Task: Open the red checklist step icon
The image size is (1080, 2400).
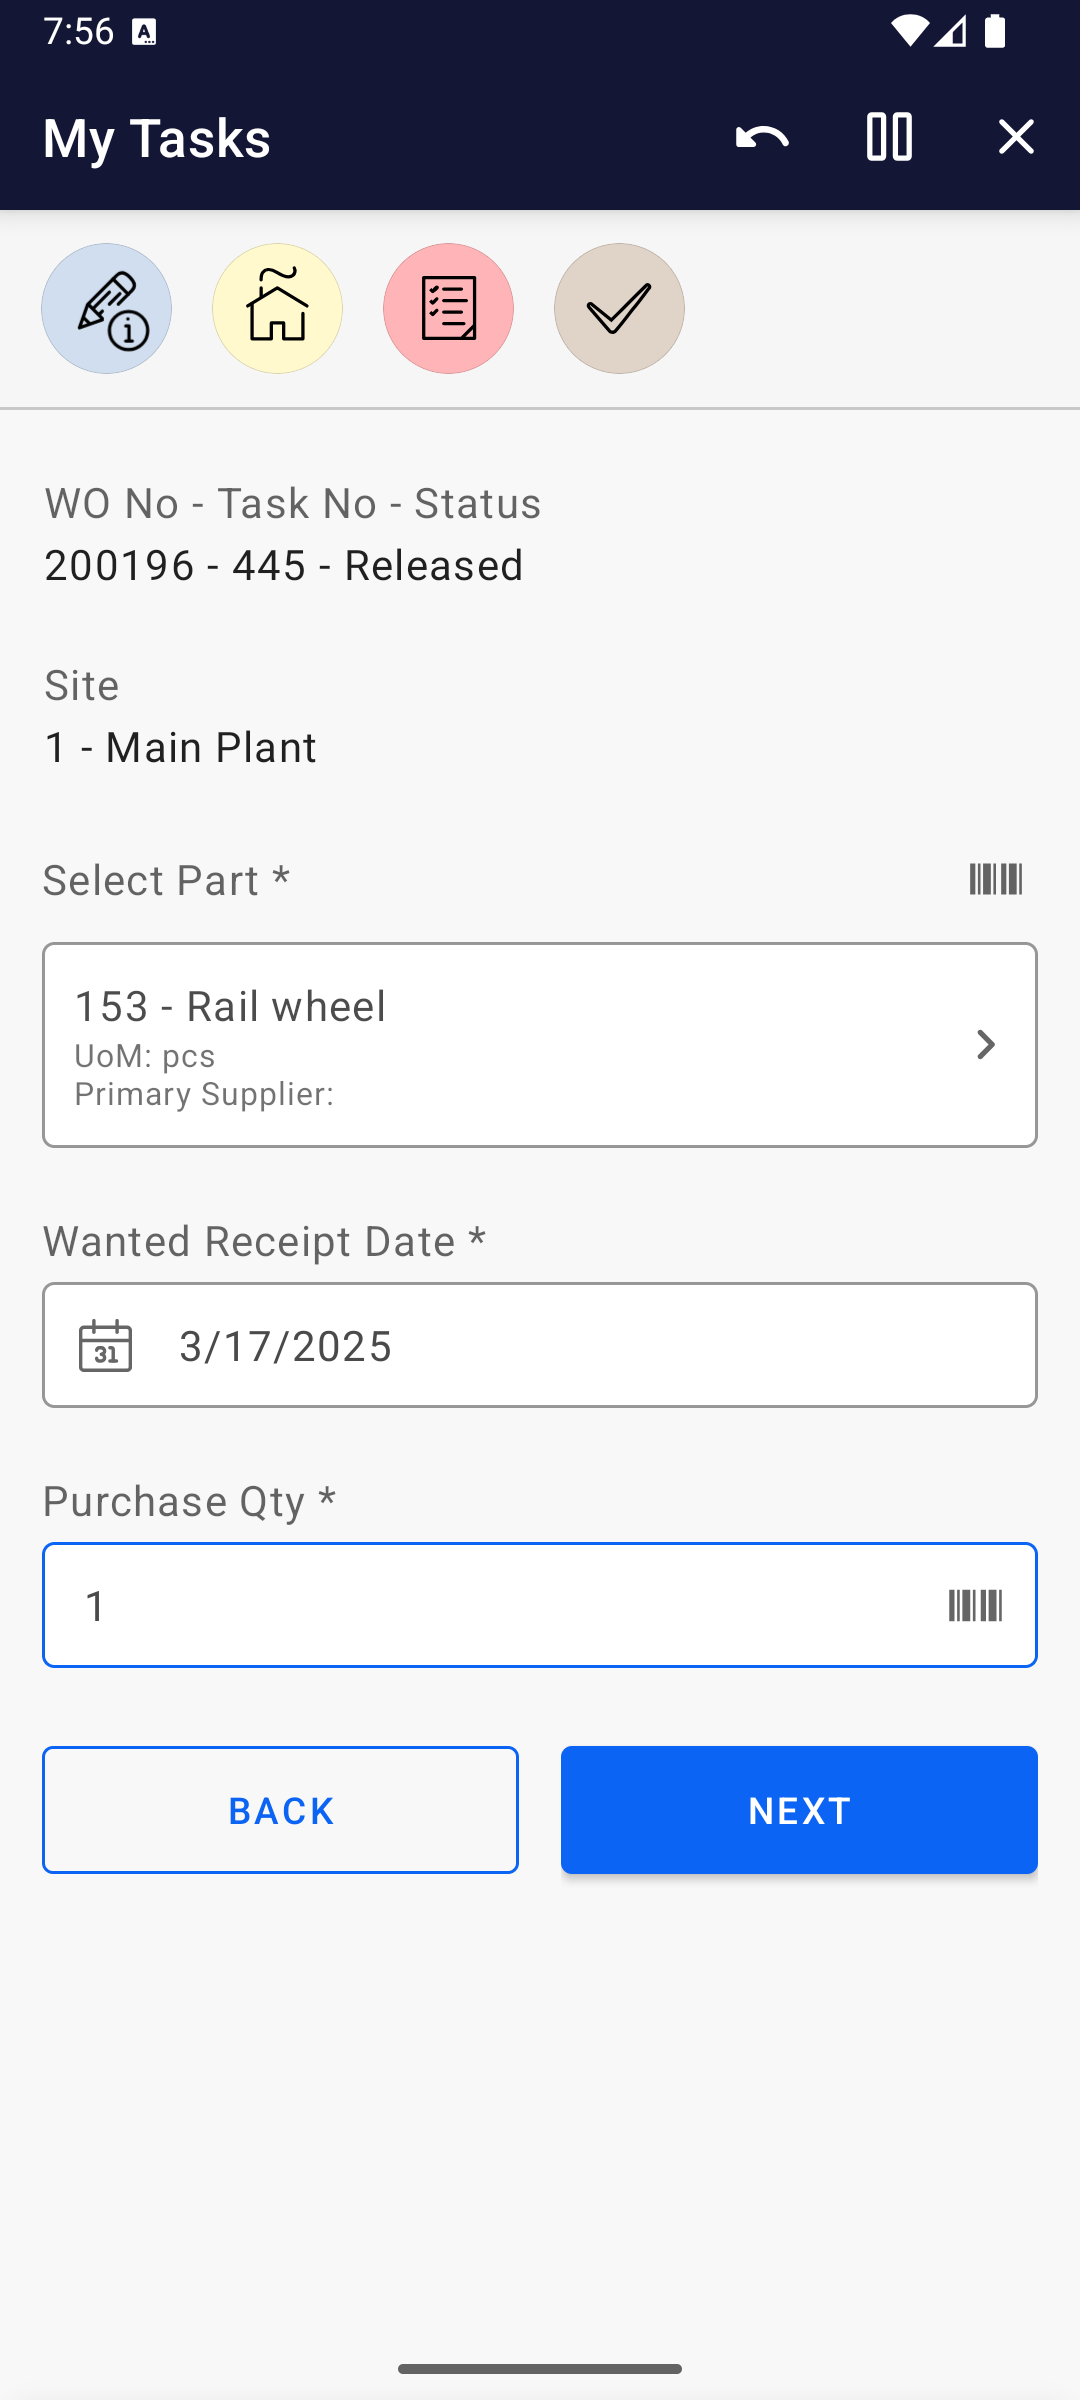Action: 449,309
